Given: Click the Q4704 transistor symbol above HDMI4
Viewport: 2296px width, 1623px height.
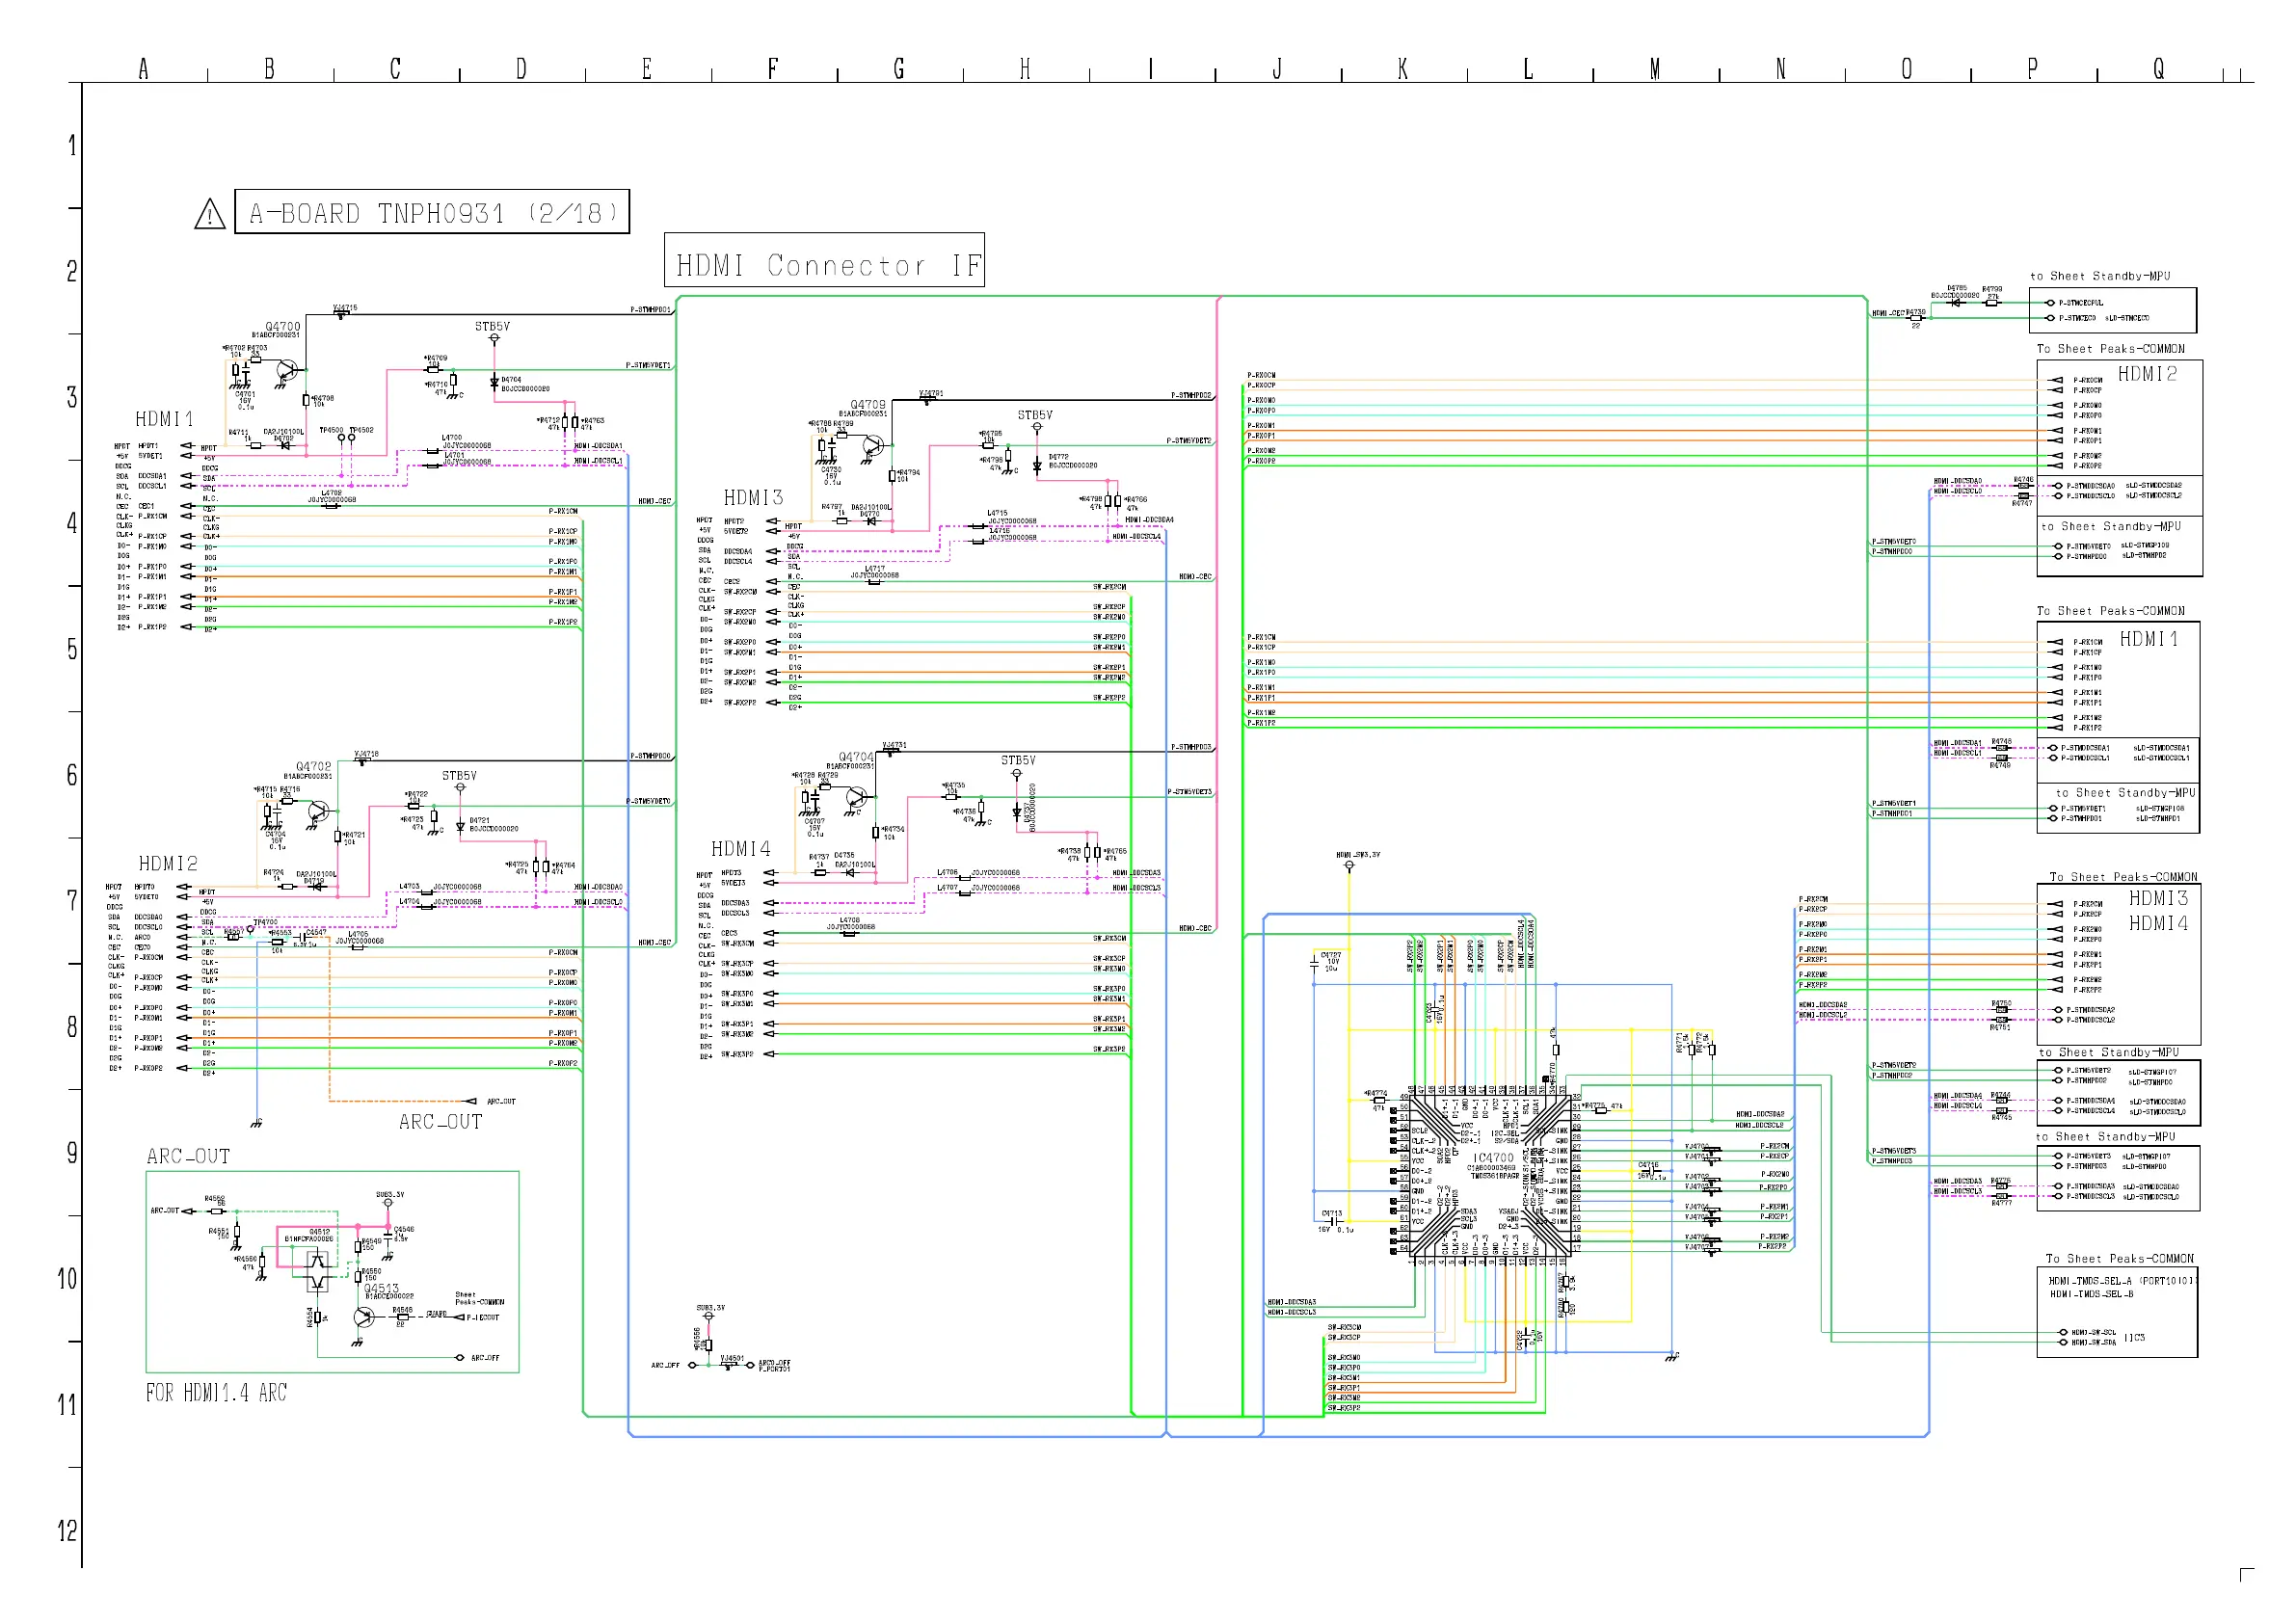Looking at the screenshot, I should point(856,797).
